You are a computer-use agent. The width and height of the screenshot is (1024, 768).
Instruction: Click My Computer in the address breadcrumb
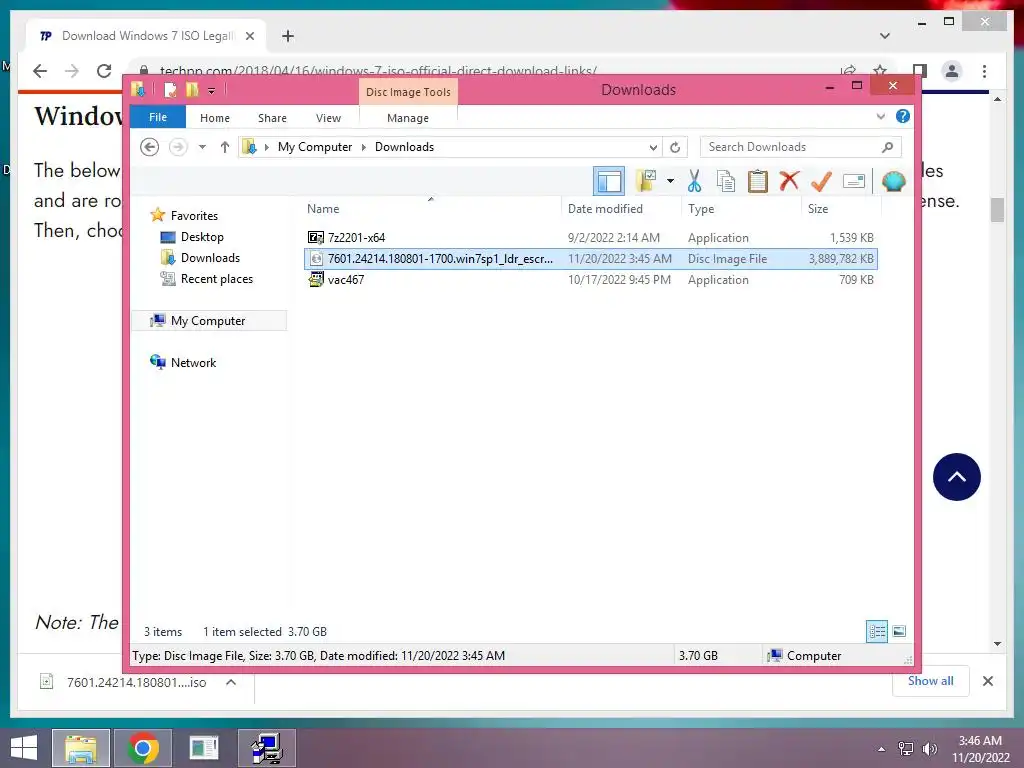(315, 147)
